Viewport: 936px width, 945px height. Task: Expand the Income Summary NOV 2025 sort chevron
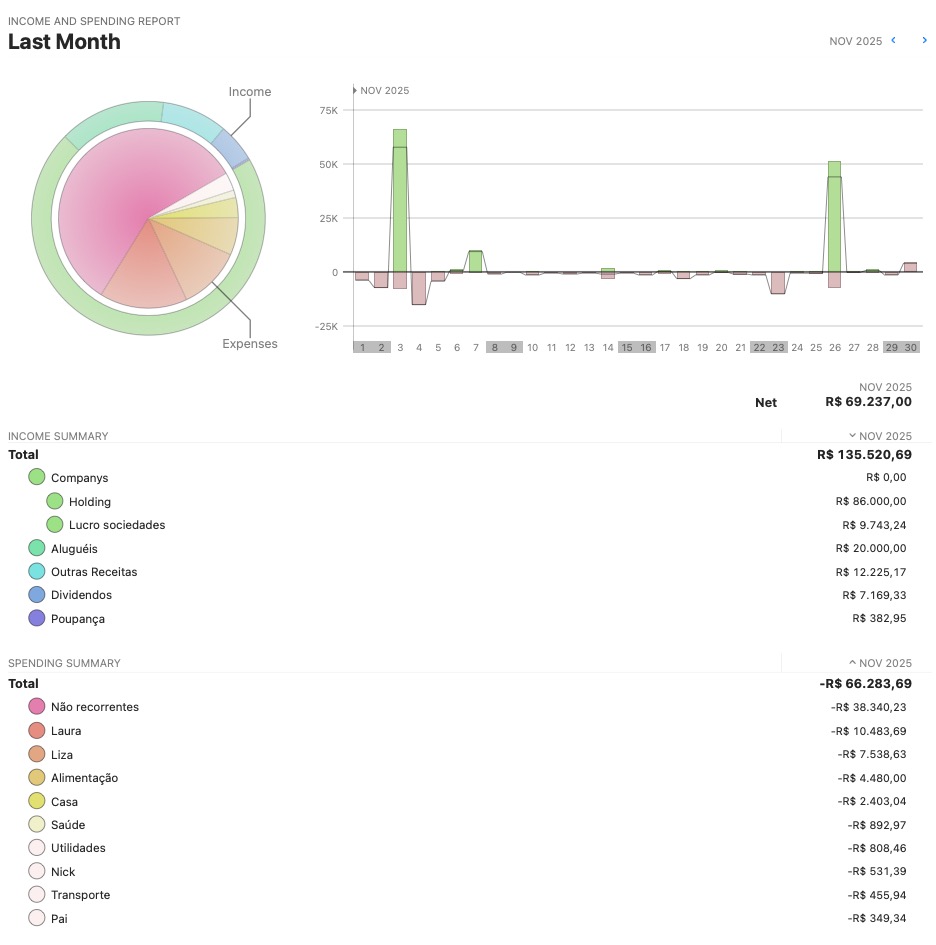852,436
